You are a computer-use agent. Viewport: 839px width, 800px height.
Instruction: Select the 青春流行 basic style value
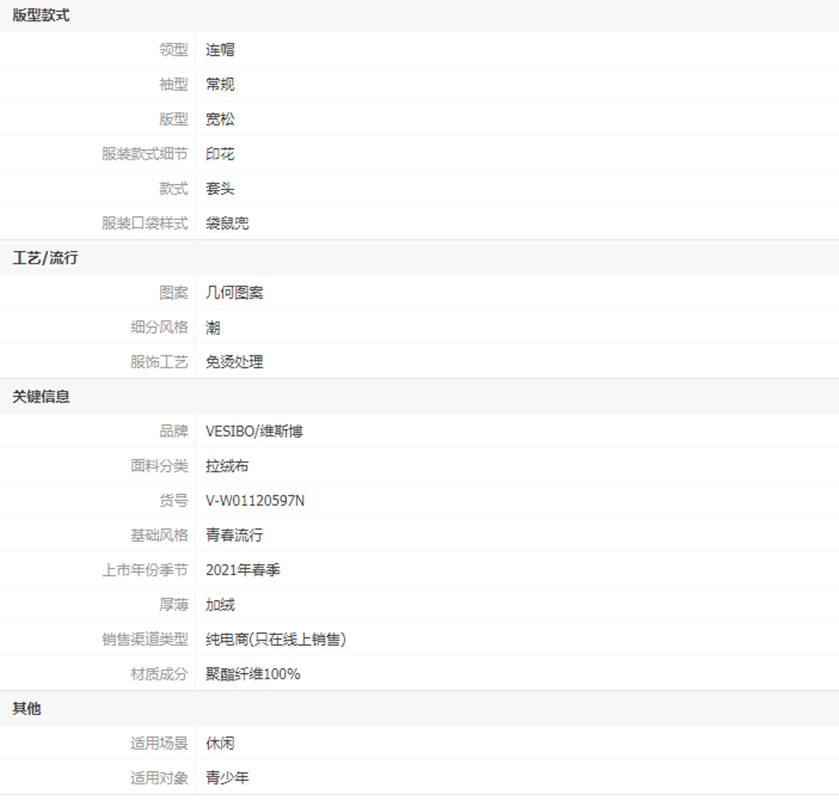[x=234, y=536]
